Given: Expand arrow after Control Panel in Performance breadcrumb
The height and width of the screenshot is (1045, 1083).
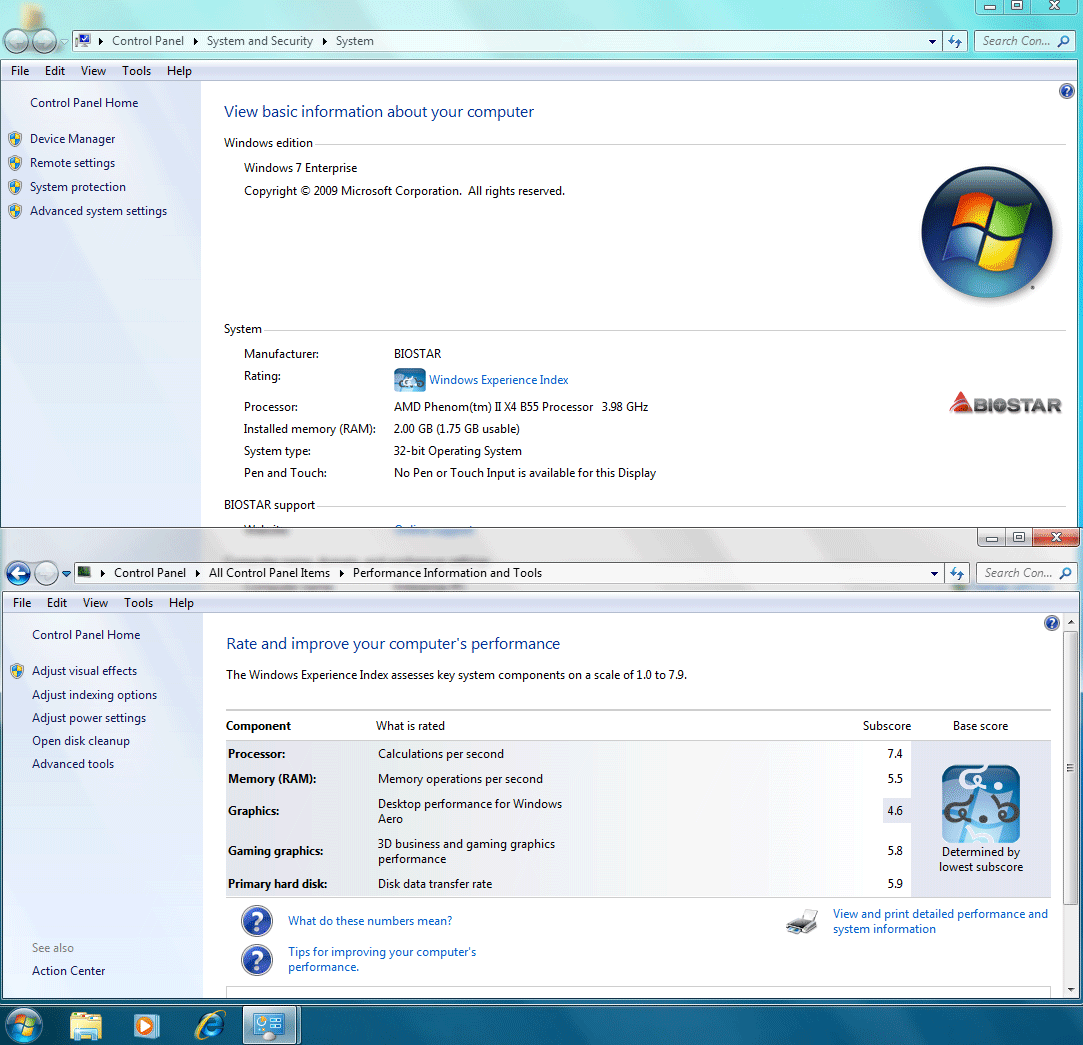Looking at the screenshot, I should click(198, 573).
